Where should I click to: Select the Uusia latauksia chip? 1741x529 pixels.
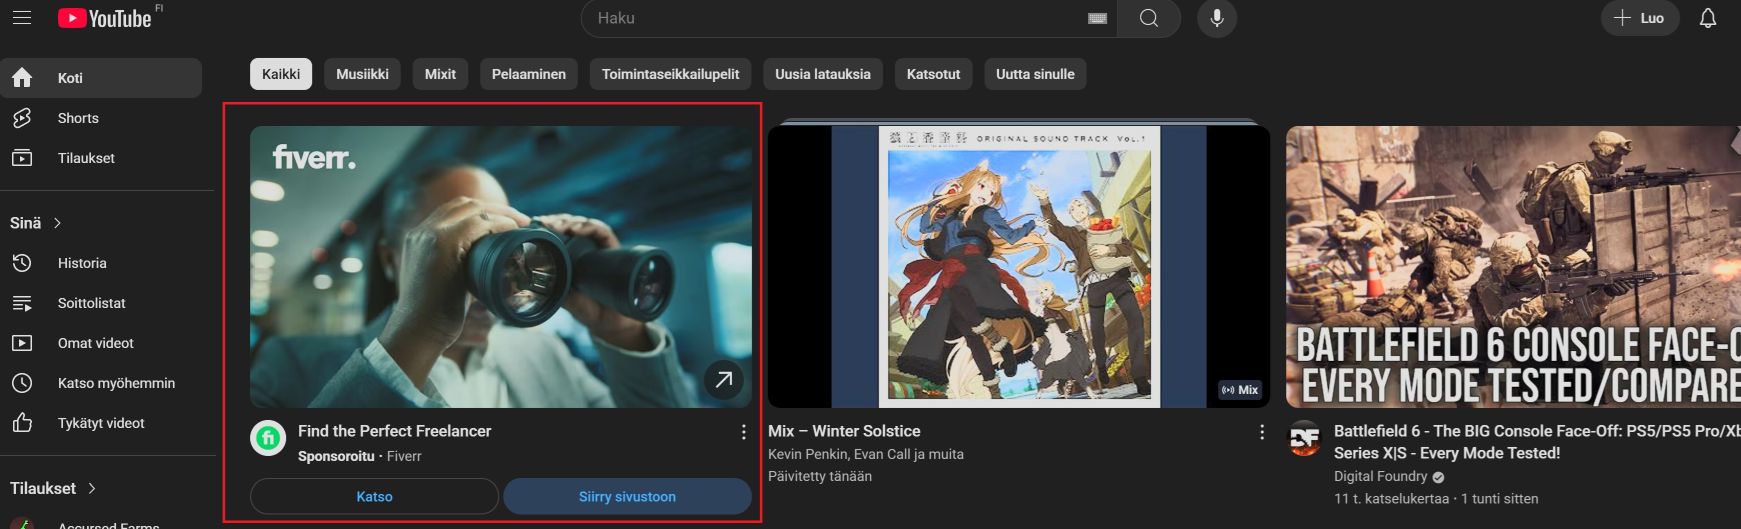(823, 74)
